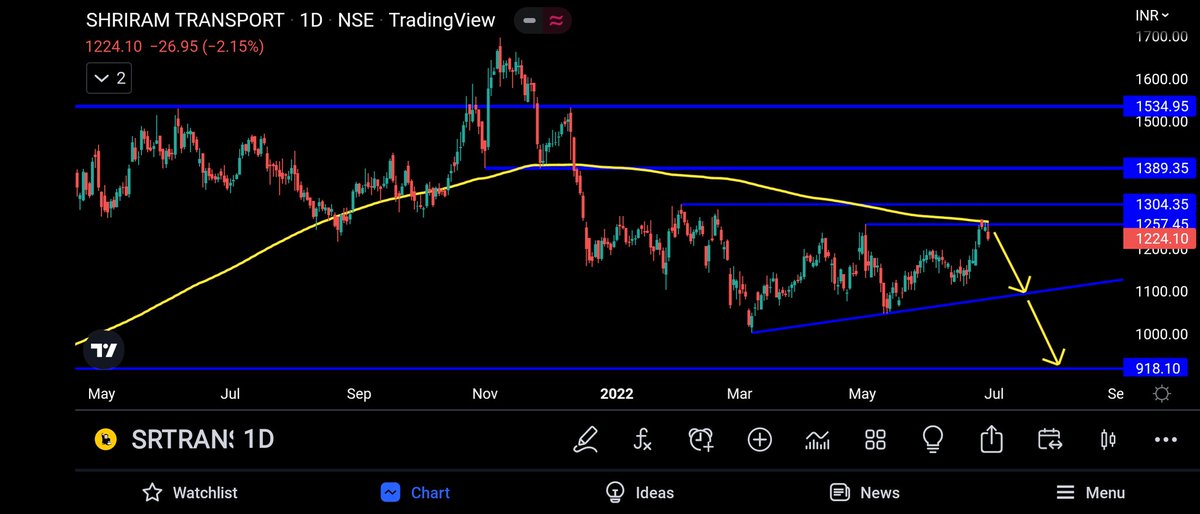Open the three-dot more options menu
The width and height of the screenshot is (1200, 514).
tap(1165, 439)
